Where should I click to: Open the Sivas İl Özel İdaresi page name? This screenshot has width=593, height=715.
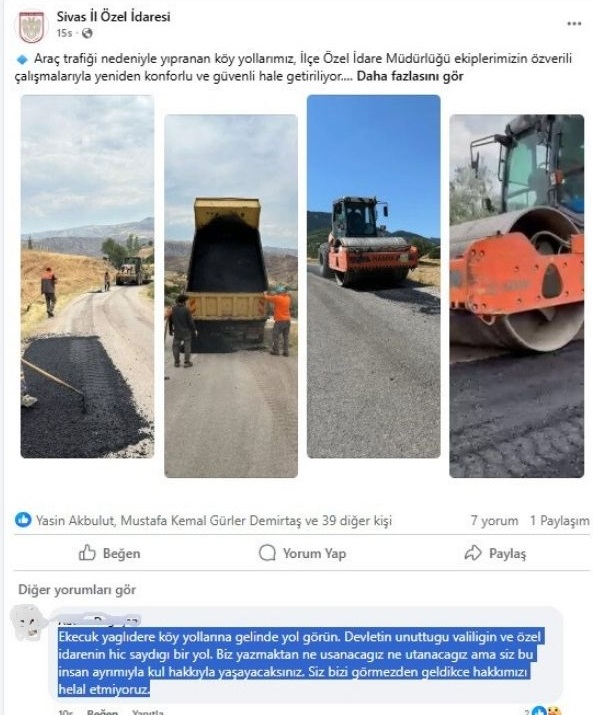pyautogui.click(x=113, y=17)
